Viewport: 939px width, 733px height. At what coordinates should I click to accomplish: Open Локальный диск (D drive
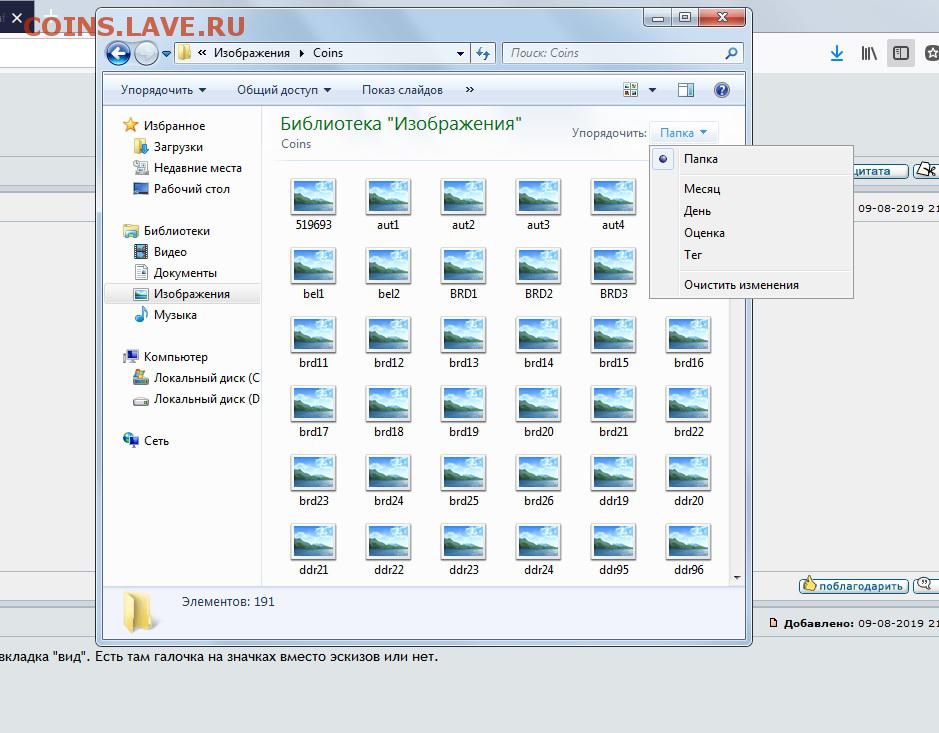click(196, 399)
